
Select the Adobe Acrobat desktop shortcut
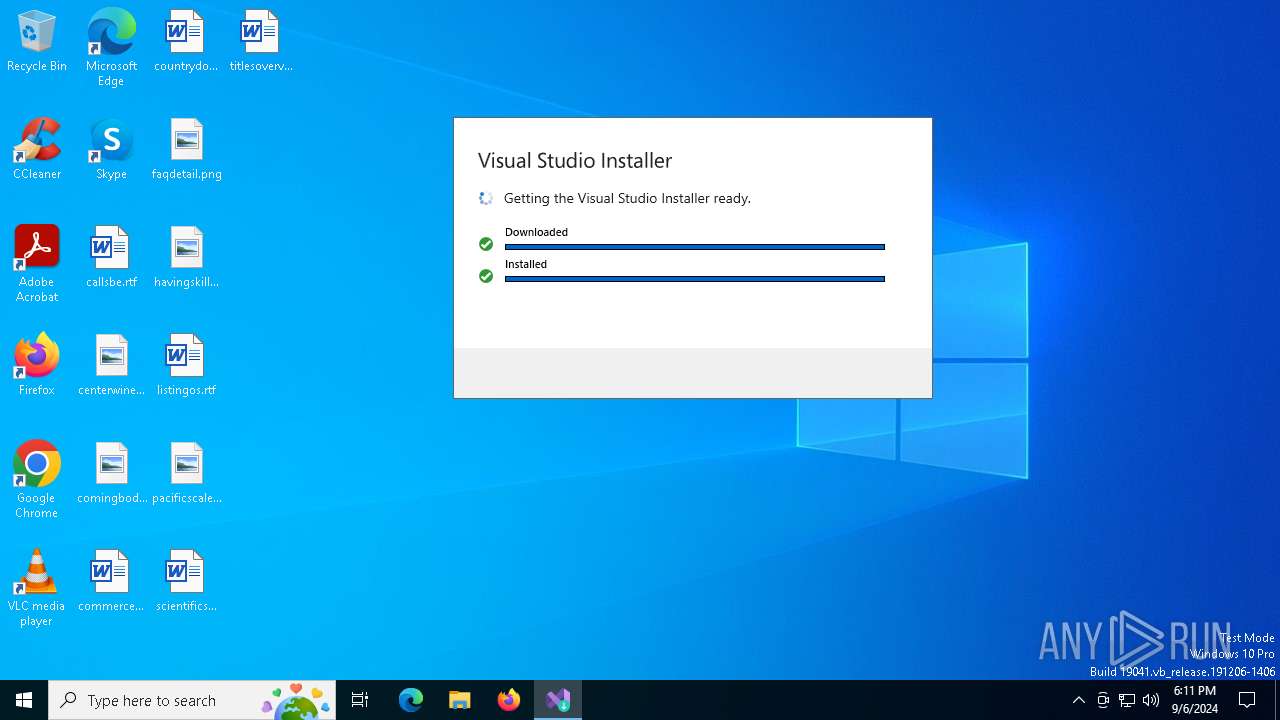pos(37,264)
